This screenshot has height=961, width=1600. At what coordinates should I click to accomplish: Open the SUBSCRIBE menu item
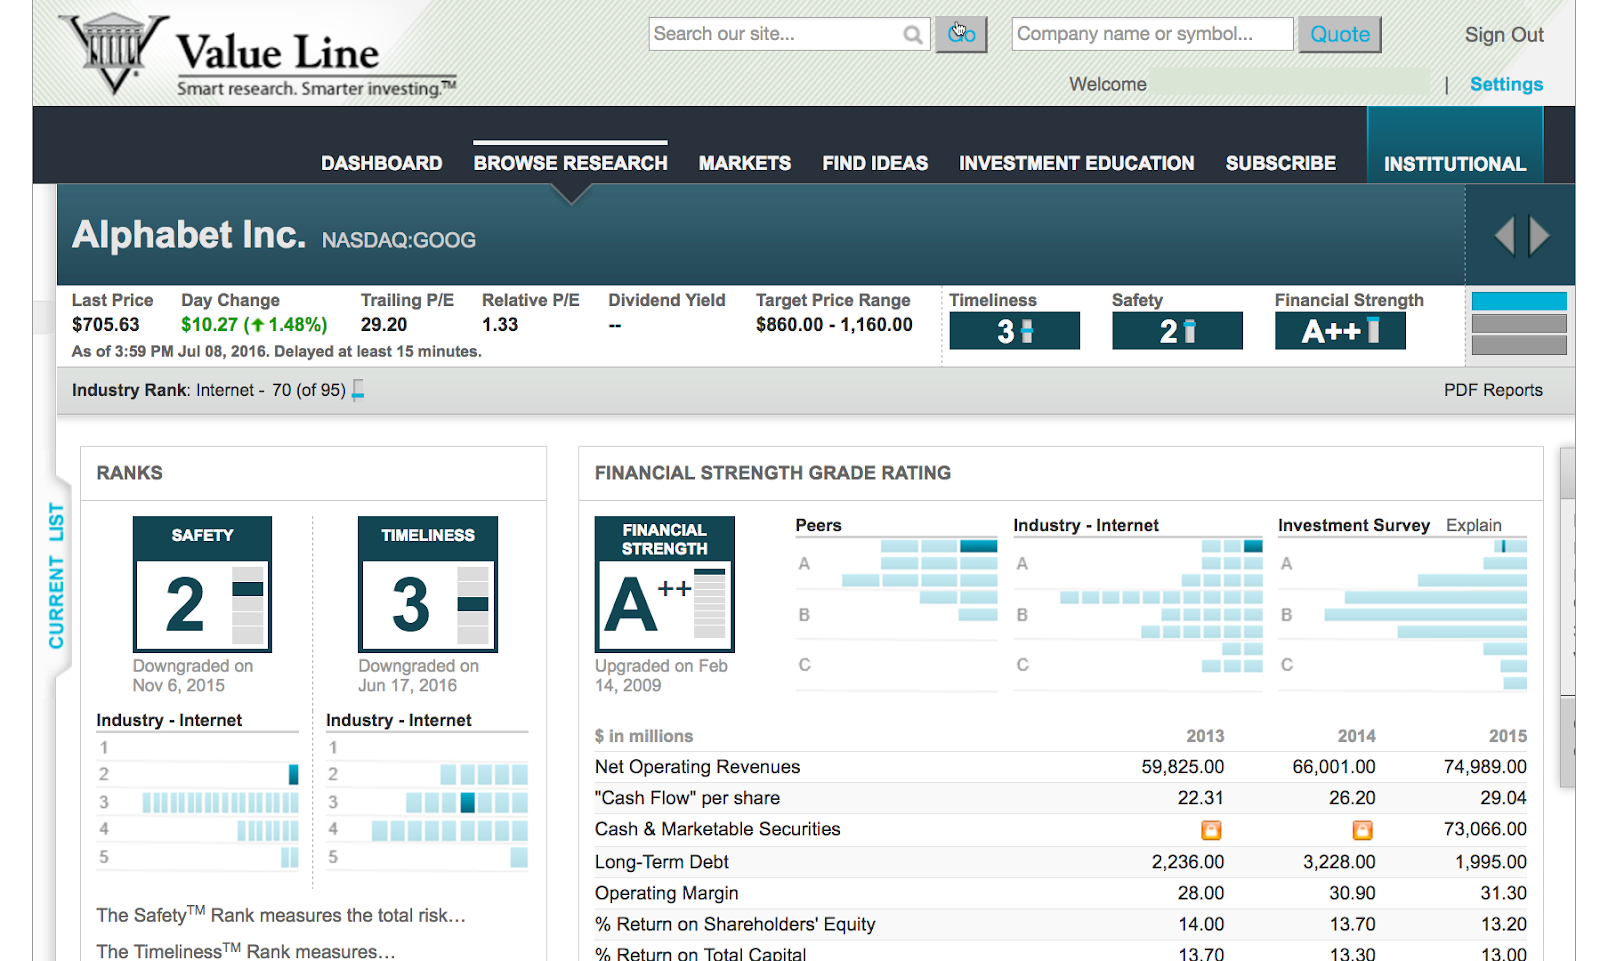coord(1281,163)
